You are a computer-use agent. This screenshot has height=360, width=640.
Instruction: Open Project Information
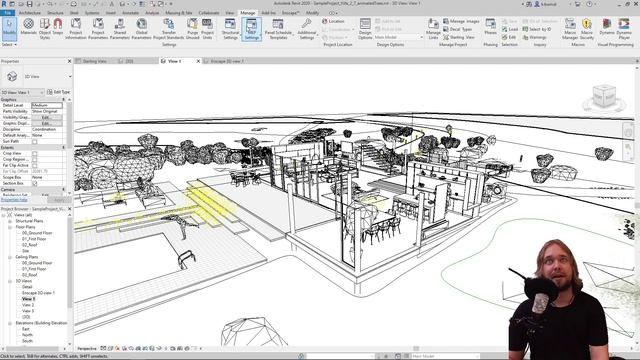click(x=76, y=29)
